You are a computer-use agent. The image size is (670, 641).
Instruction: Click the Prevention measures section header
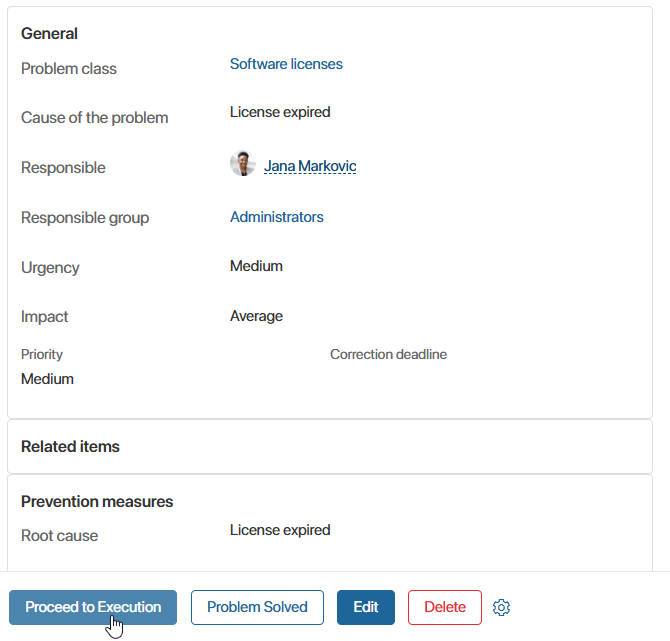point(97,501)
